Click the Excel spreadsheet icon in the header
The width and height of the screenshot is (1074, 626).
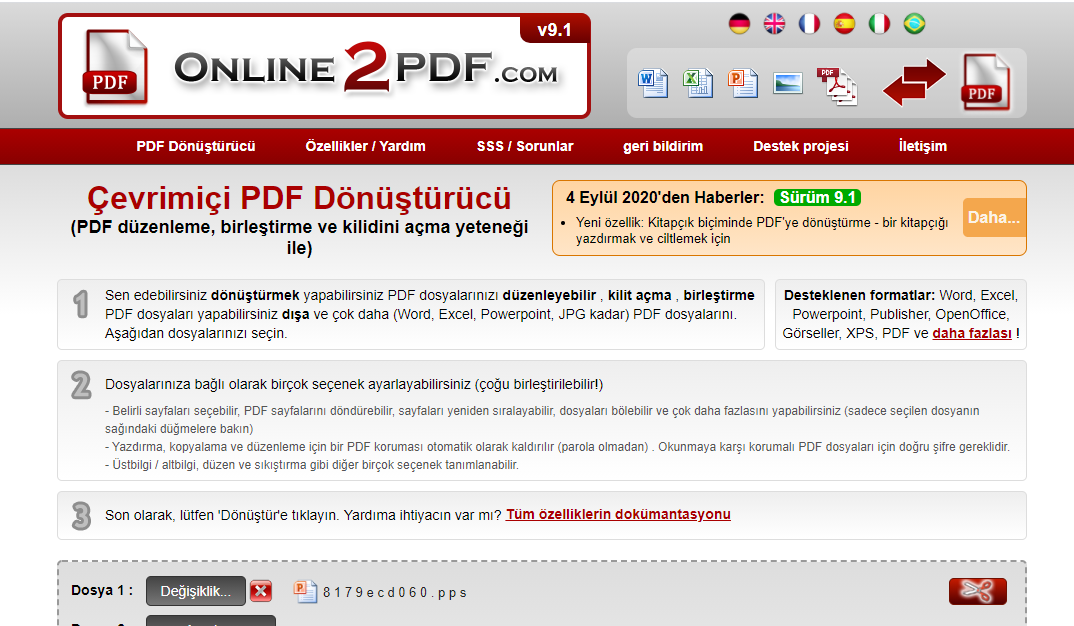(698, 84)
